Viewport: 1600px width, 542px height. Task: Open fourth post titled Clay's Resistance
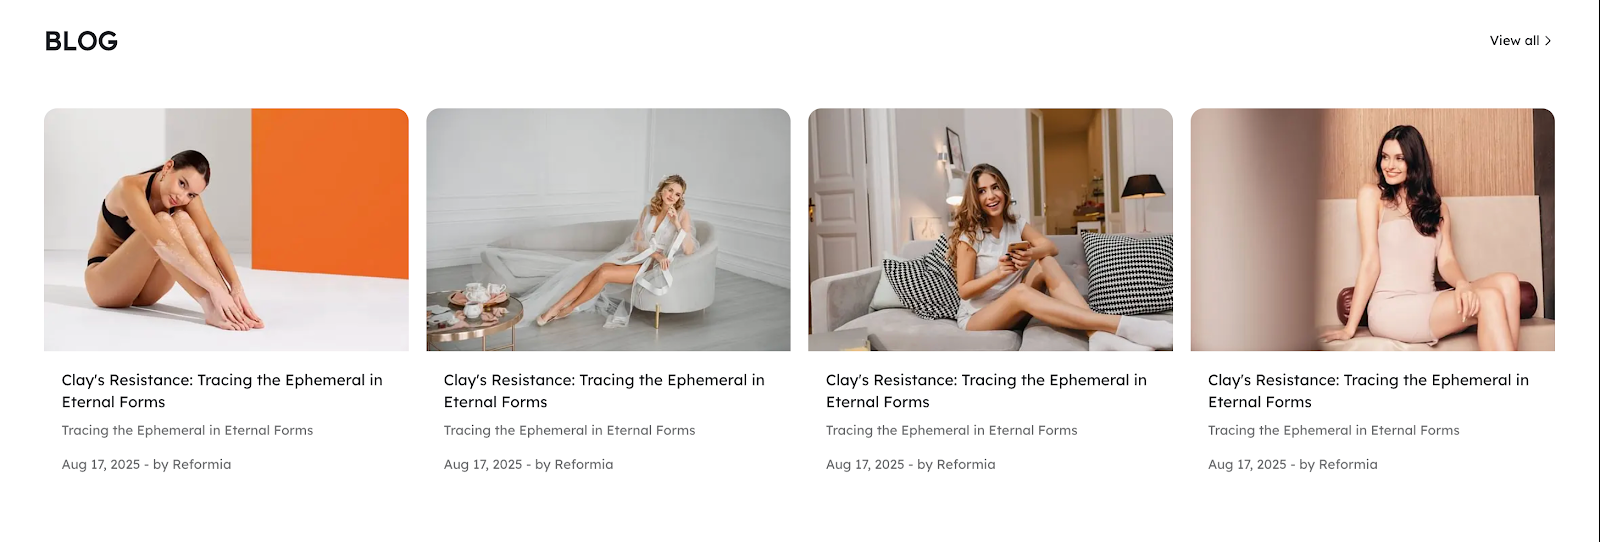click(x=1368, y=391)
